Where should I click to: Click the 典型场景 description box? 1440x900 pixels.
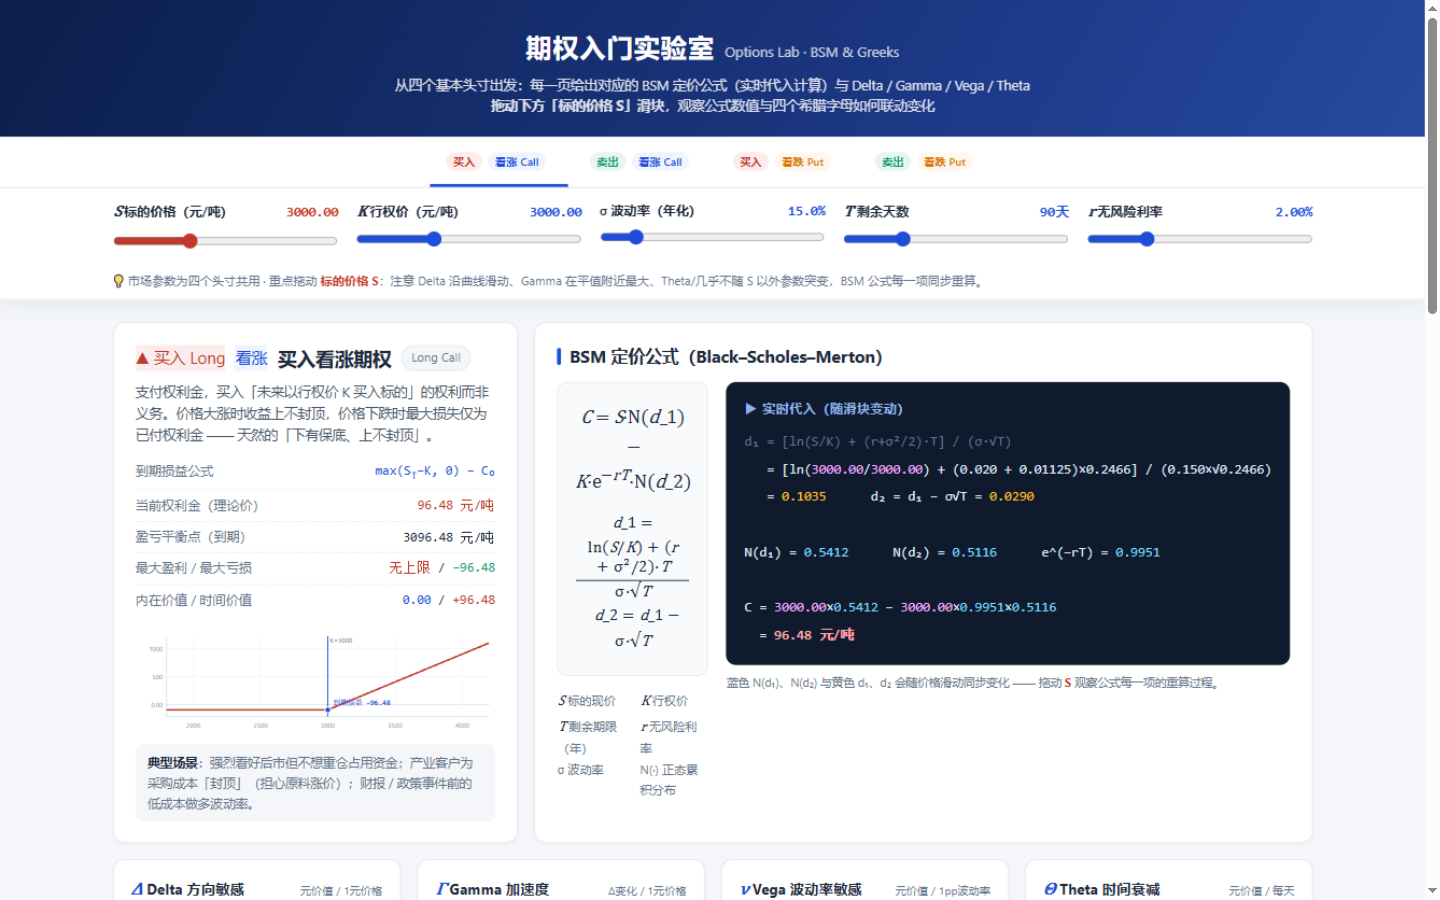(x=315, y=783)
